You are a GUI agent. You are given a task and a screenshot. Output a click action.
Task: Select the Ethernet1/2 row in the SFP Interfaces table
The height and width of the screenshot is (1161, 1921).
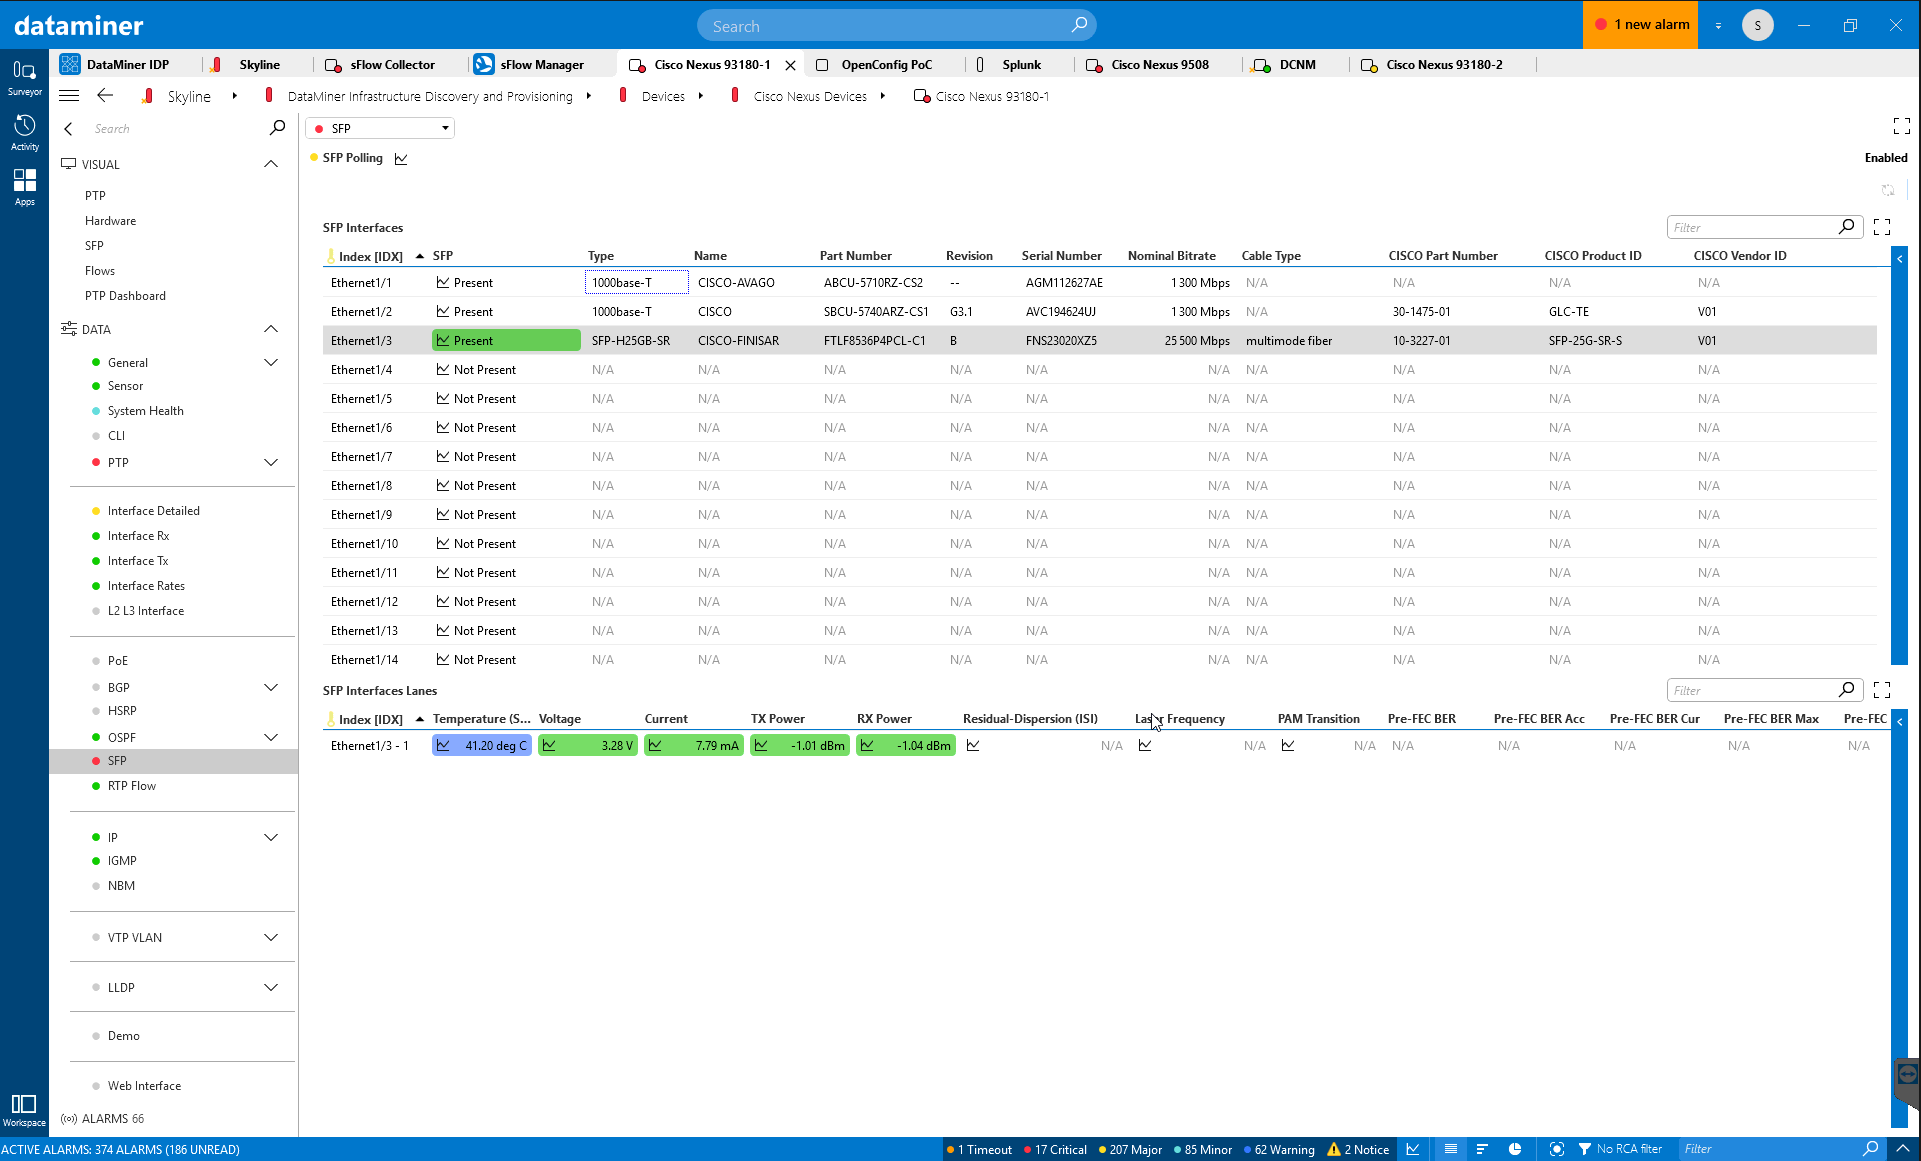[x=1099, y=312]
